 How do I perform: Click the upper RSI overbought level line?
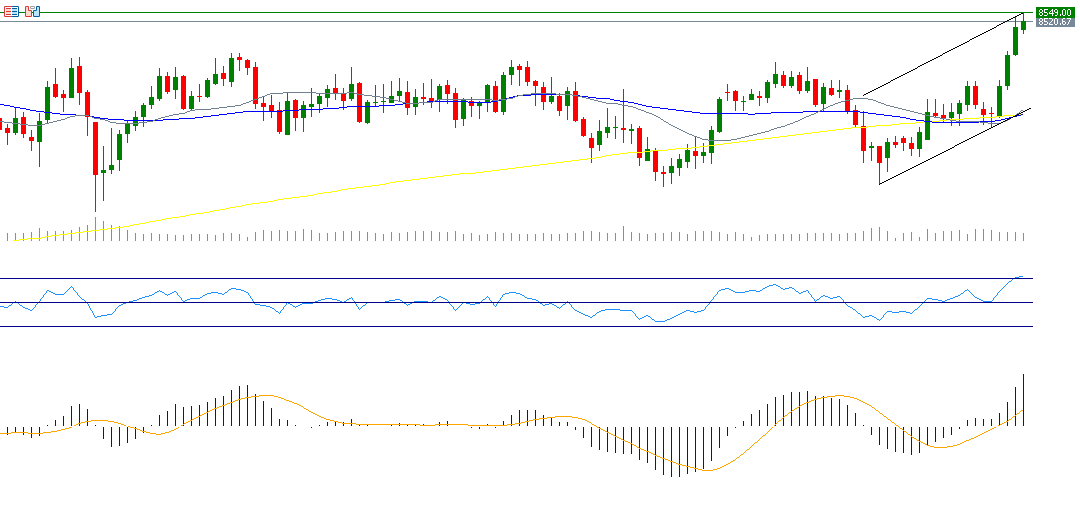[500, 278]
